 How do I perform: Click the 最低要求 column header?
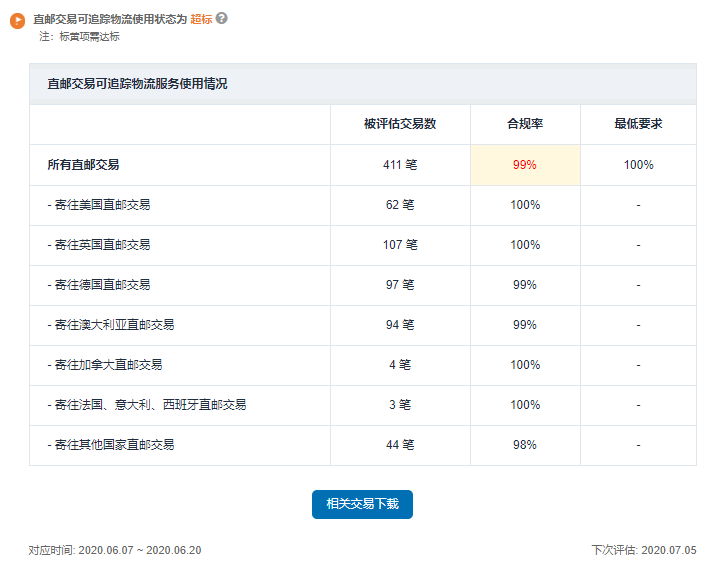click(x=638, y=124)
